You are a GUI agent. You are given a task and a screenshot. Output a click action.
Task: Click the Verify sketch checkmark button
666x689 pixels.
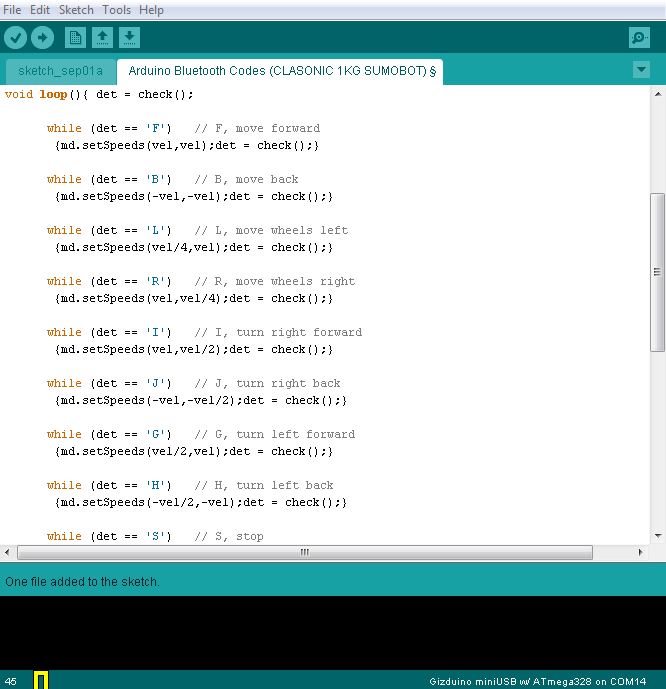[15, 37]
